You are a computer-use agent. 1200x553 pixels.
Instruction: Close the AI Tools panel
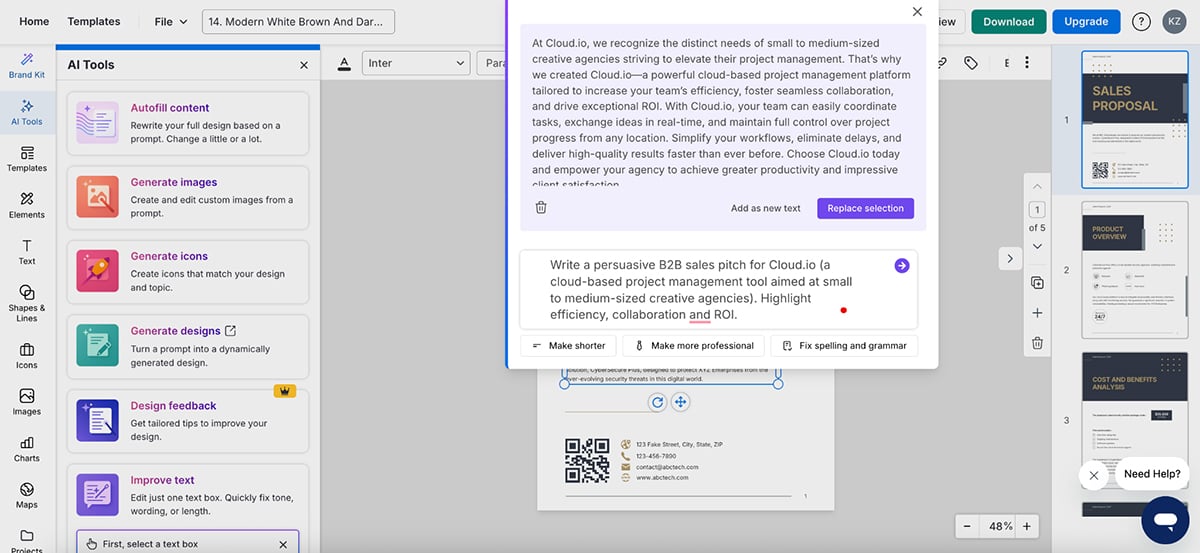point(304,65)
